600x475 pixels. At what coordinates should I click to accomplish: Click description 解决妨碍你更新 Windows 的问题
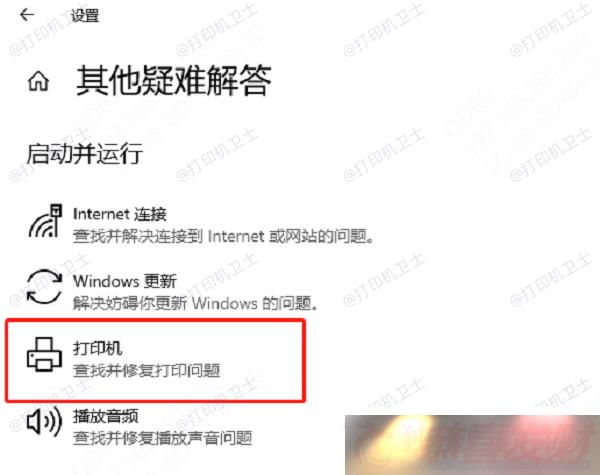[195, 304]
